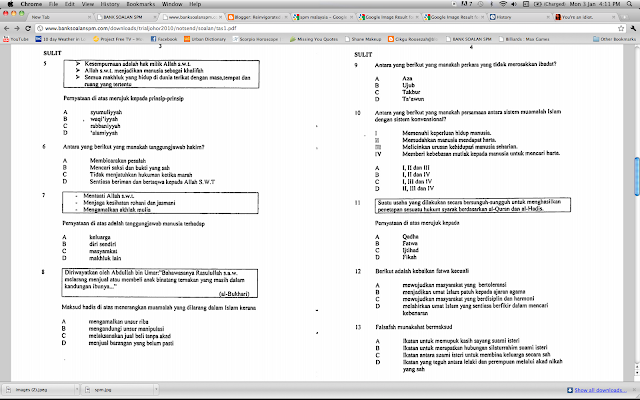640x400 pixels.
Task: Open the Missing You Quotes bookmark
Action: click(x=314, y=39)
